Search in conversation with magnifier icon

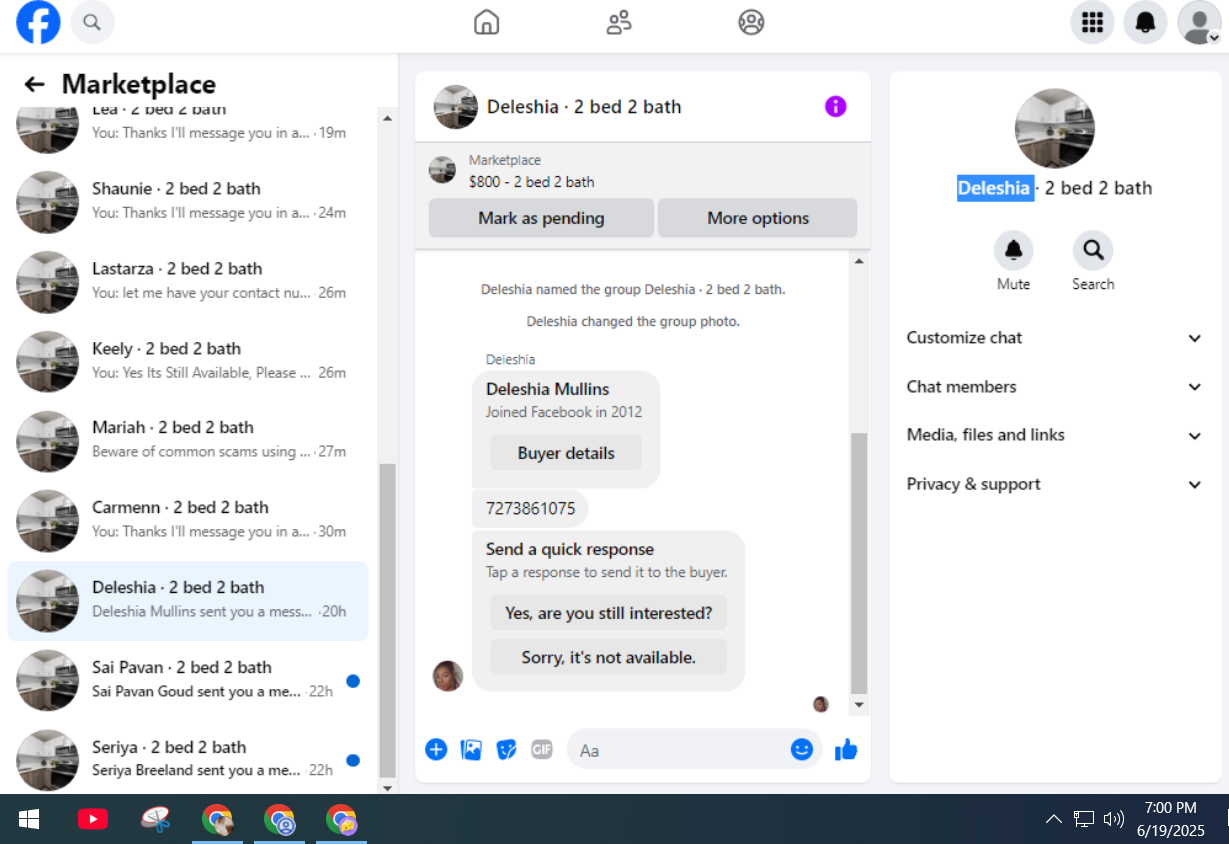tap(1093, 250)
